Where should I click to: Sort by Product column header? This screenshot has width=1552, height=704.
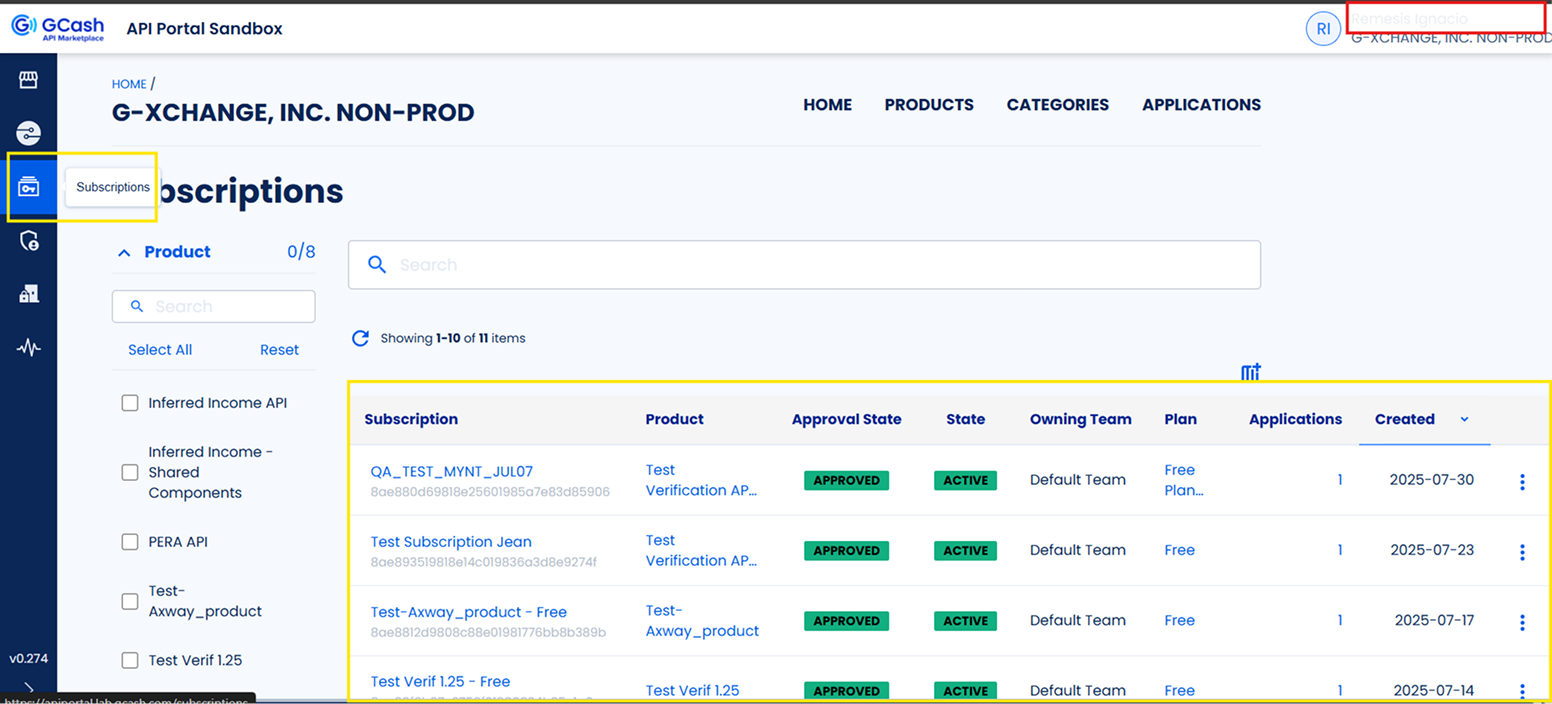[x=674, y=419]
